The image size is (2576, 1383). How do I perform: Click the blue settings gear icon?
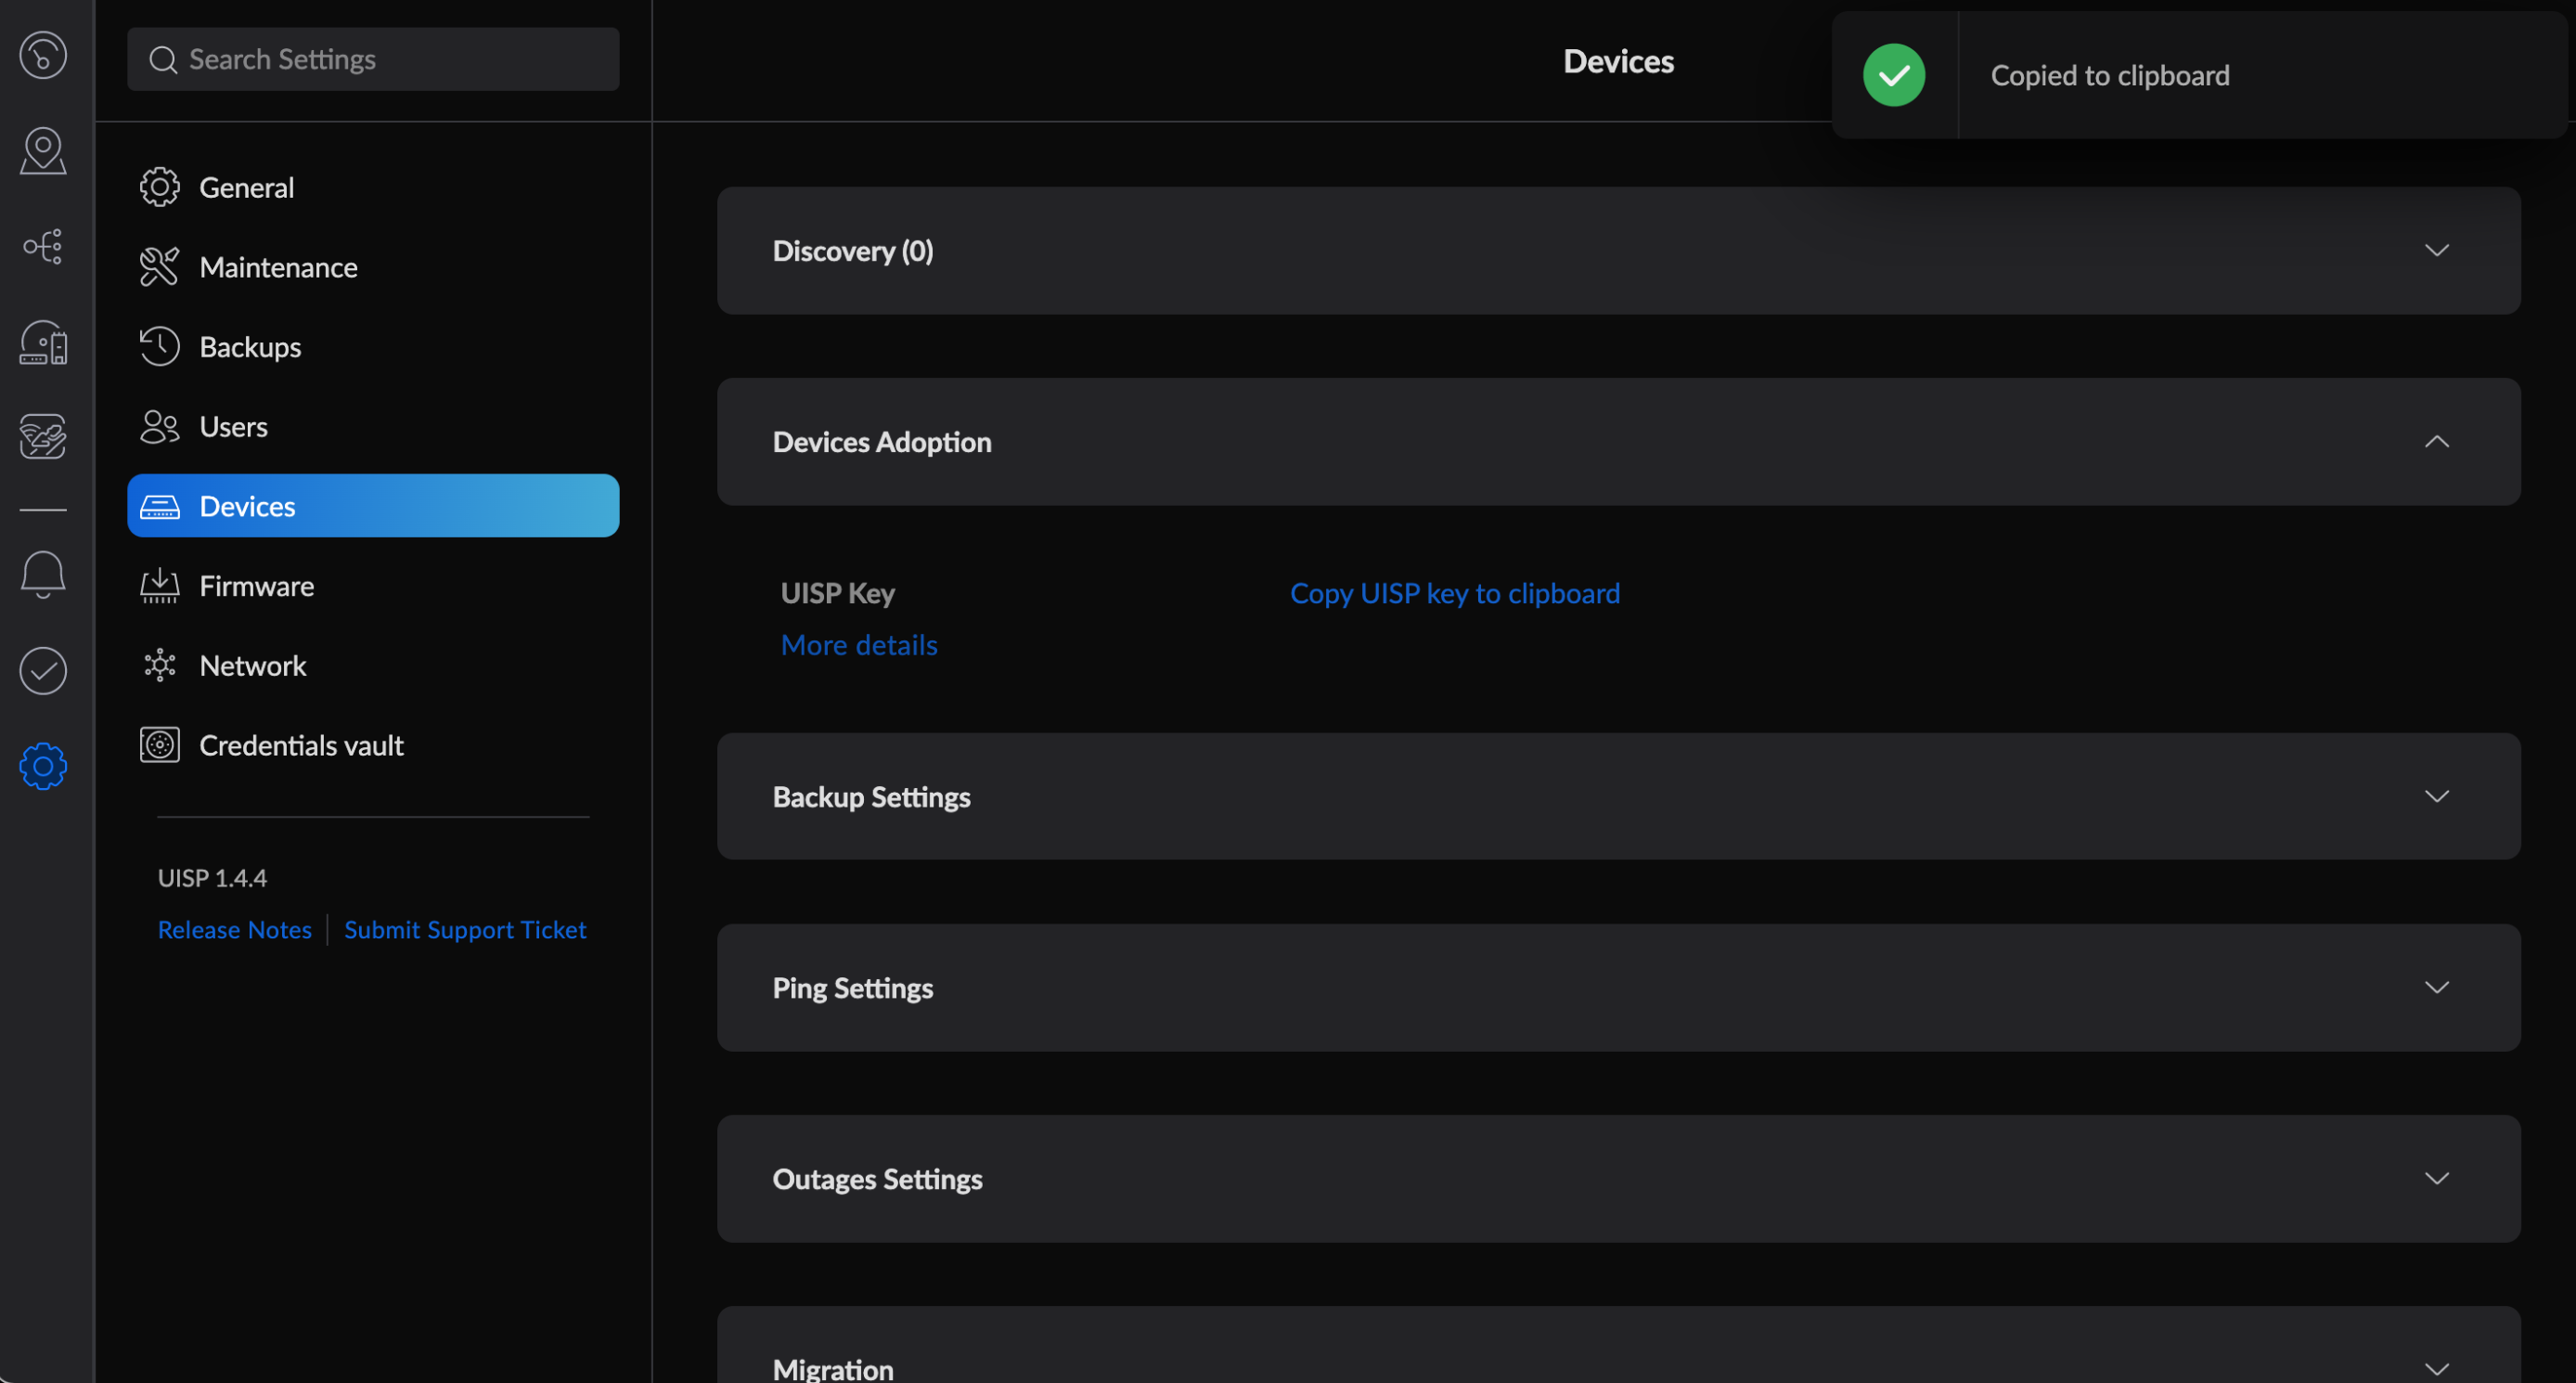(x=43, y=766)
